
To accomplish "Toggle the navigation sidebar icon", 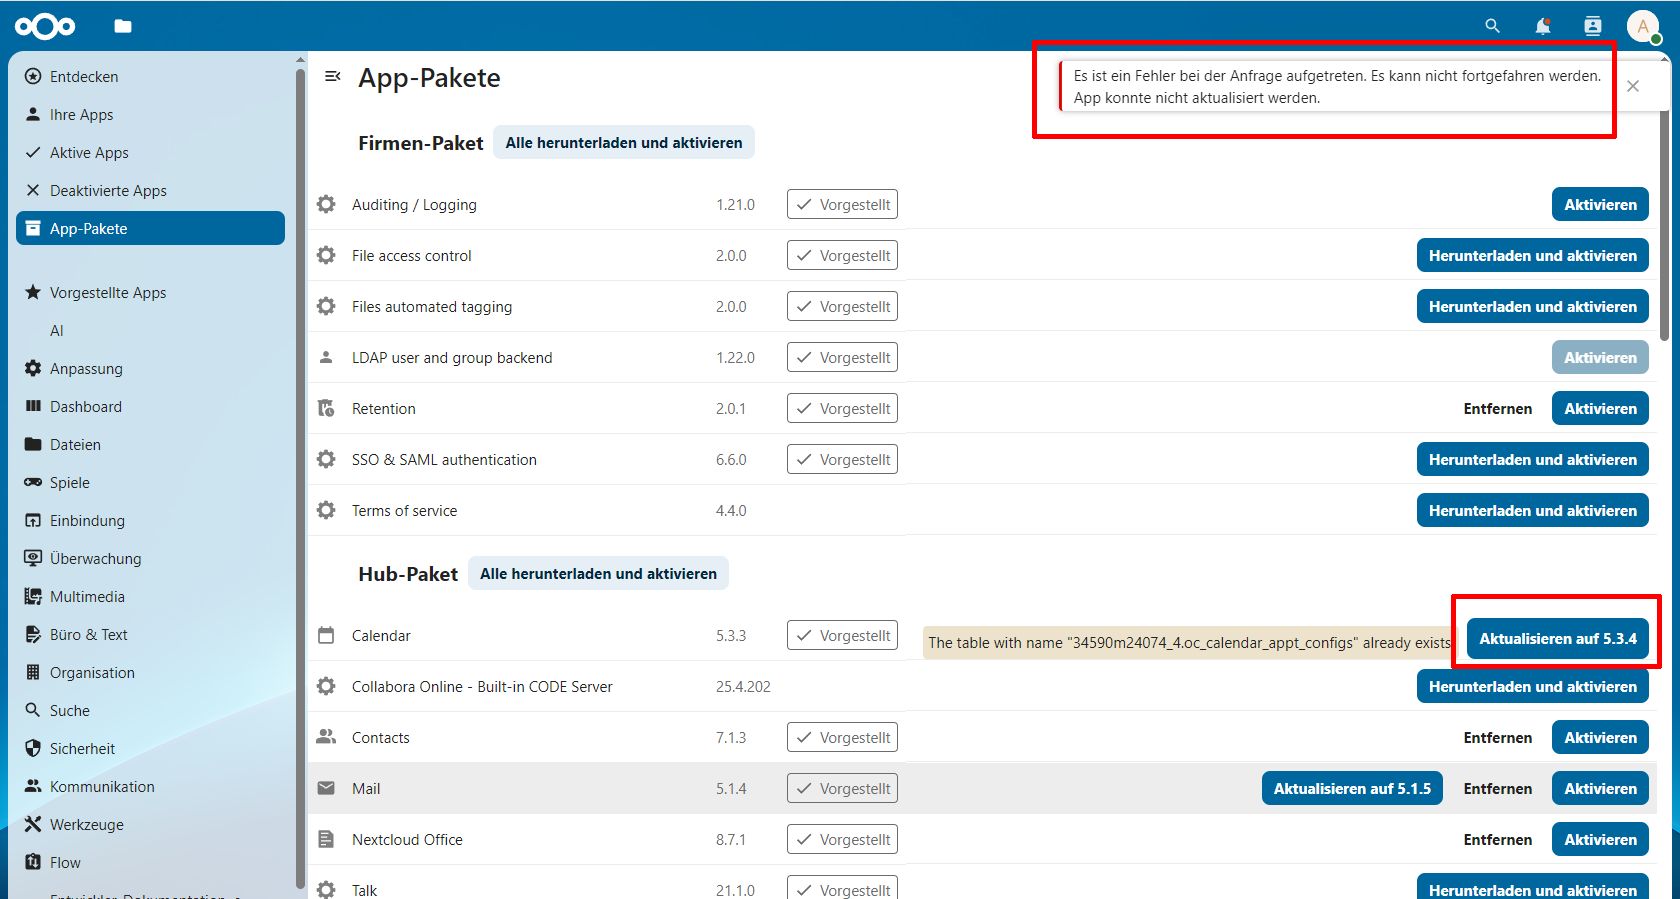I will coord(333,76).
